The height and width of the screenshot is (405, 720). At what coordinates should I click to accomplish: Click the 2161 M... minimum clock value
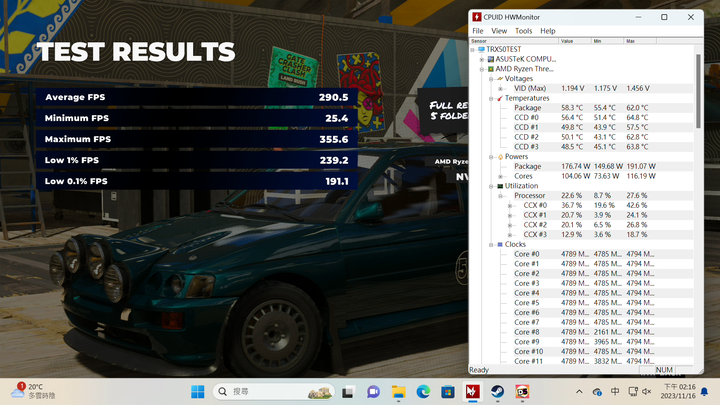point(608,332)
